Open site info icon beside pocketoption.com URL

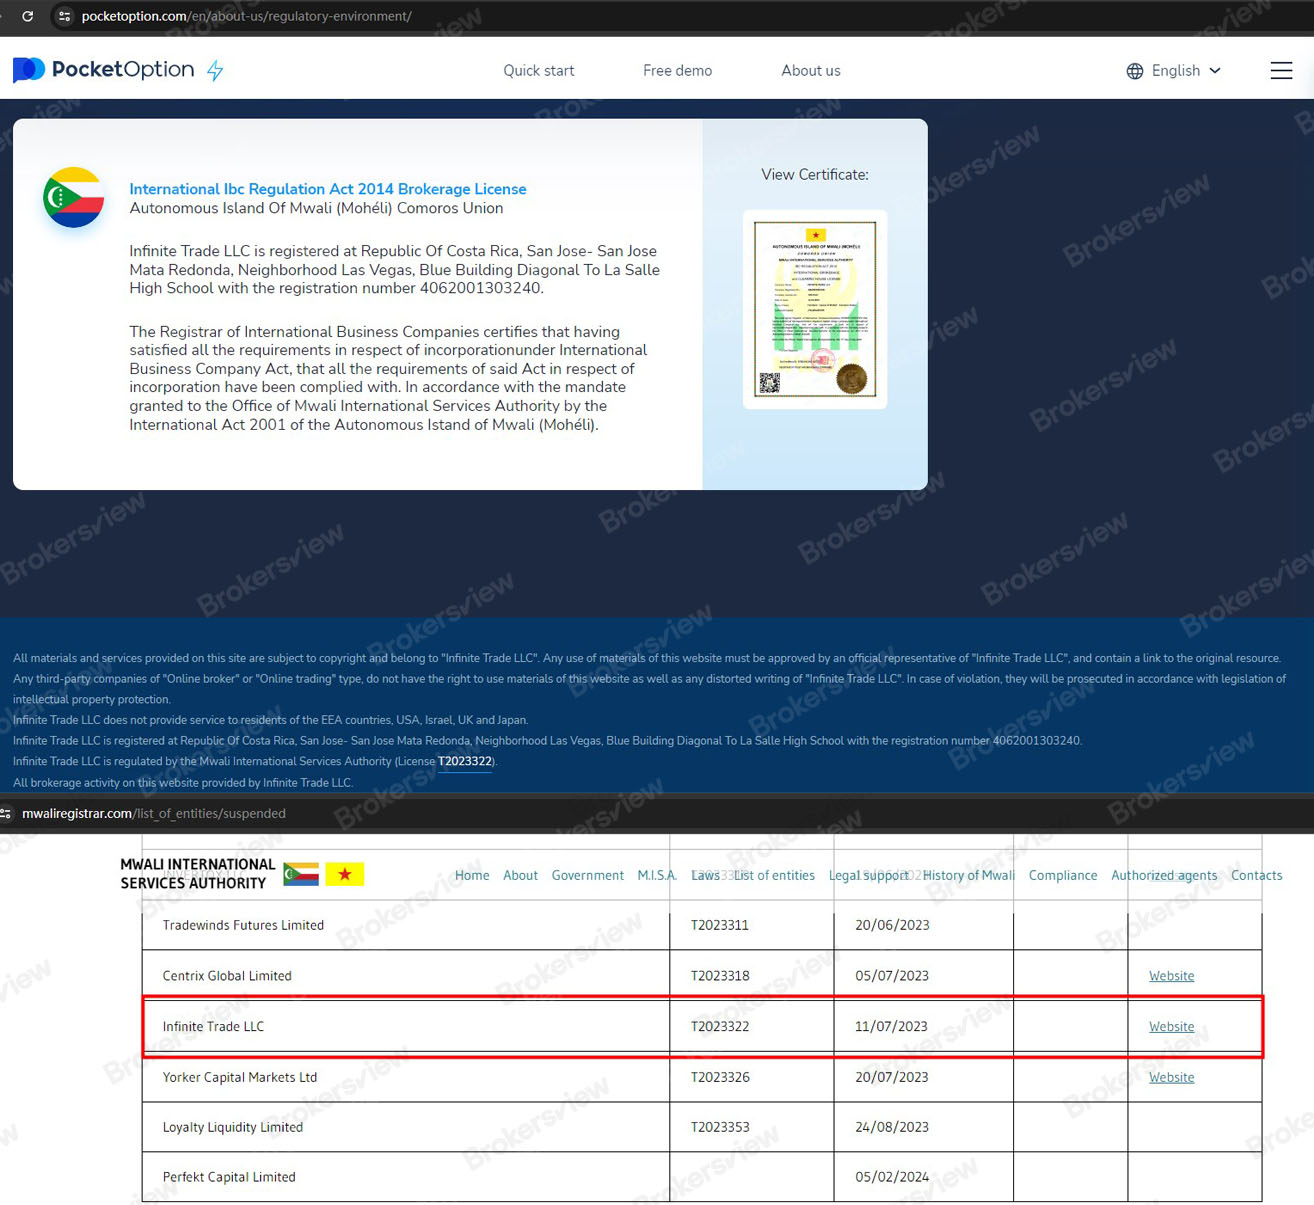(65, 16)
